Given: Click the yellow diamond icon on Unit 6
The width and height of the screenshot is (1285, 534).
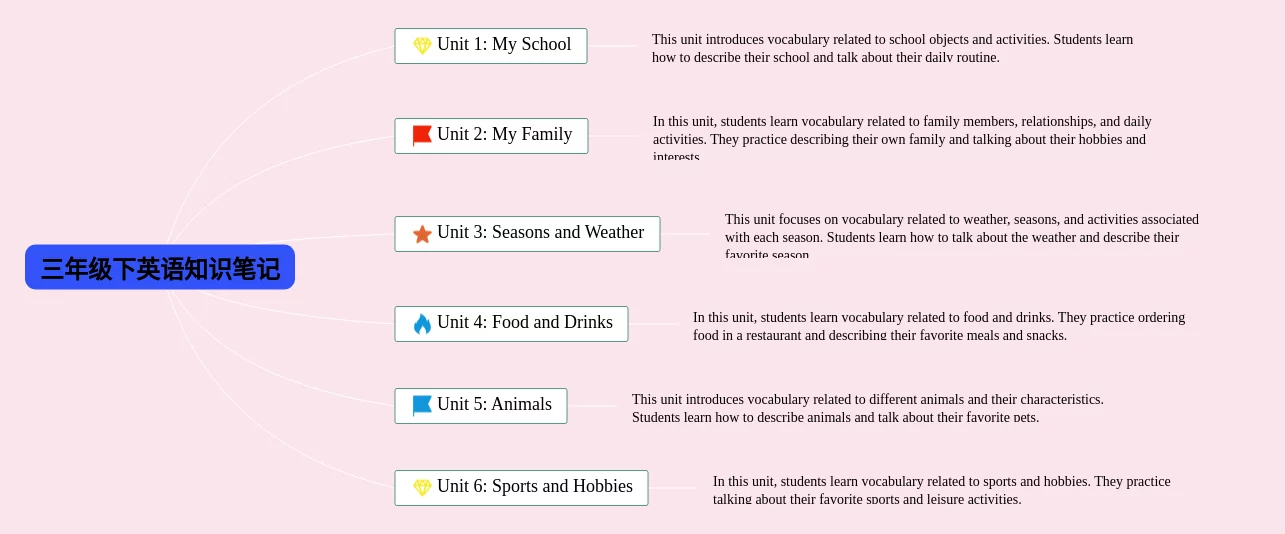Looking at the screenshot, I should (422, 487).
